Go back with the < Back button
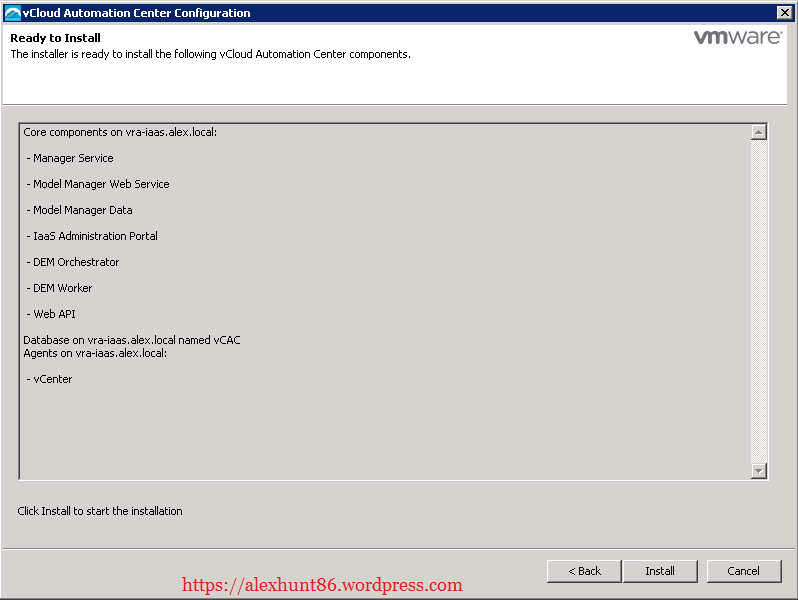This screenshot has height=600, width=798. 584,571
